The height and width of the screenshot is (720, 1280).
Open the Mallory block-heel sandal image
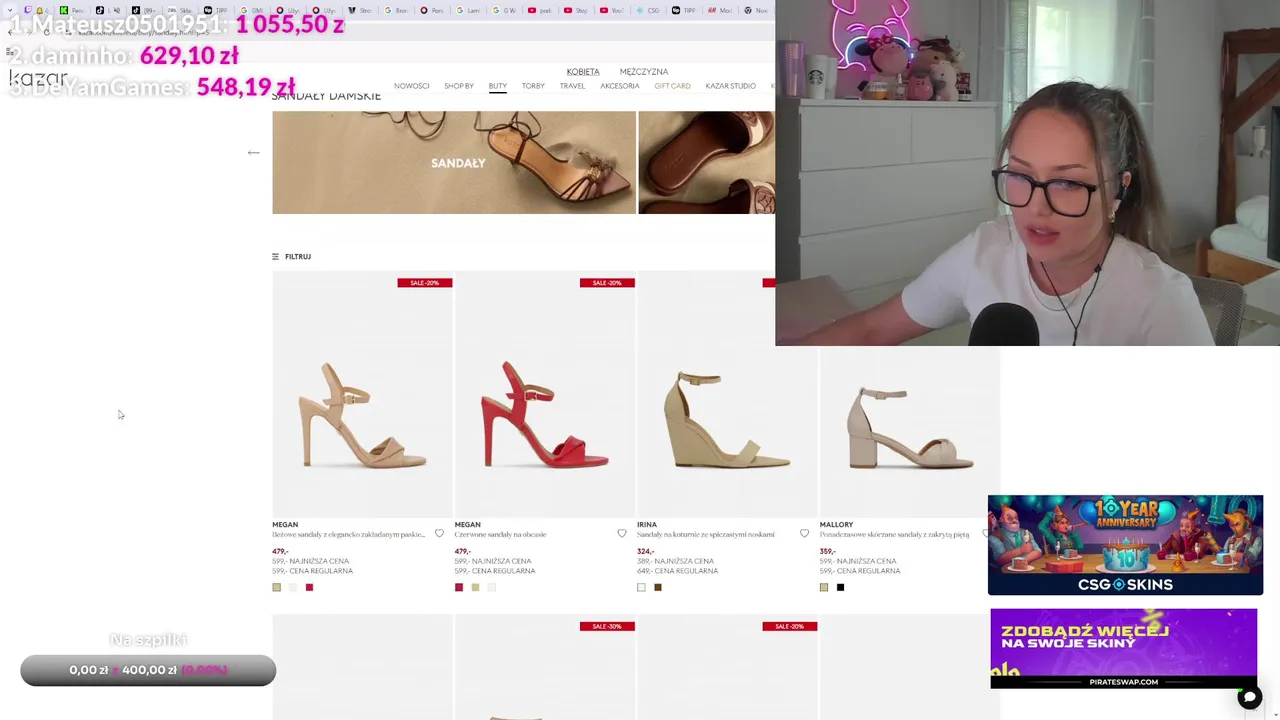pyautogui.click(x=910, y=432)
